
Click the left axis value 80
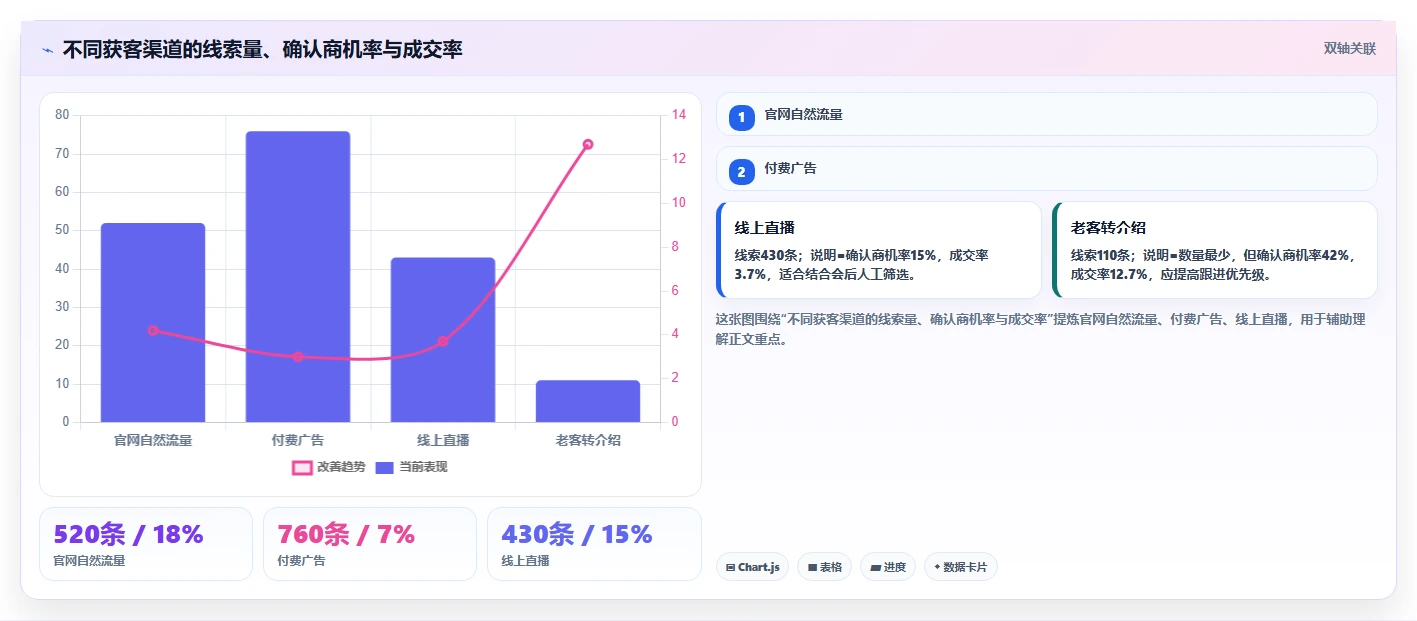click(x=63, y=115)
